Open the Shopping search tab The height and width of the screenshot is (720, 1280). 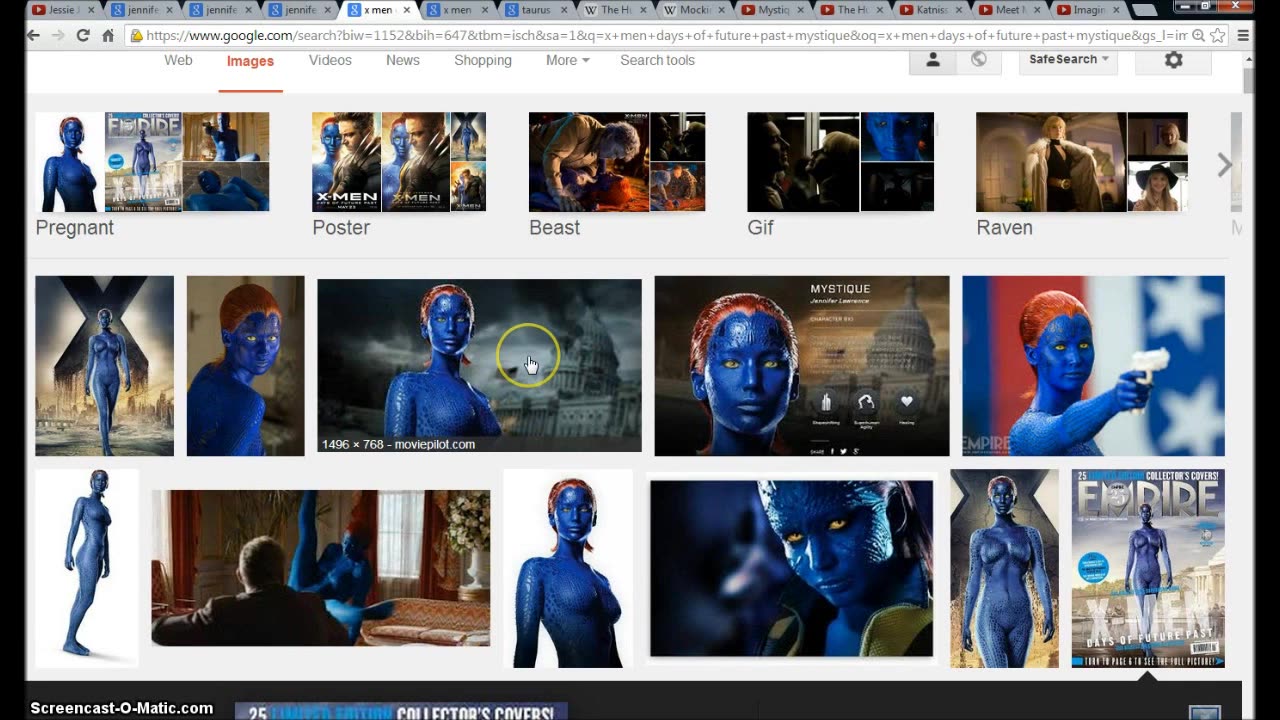[483, 60]
